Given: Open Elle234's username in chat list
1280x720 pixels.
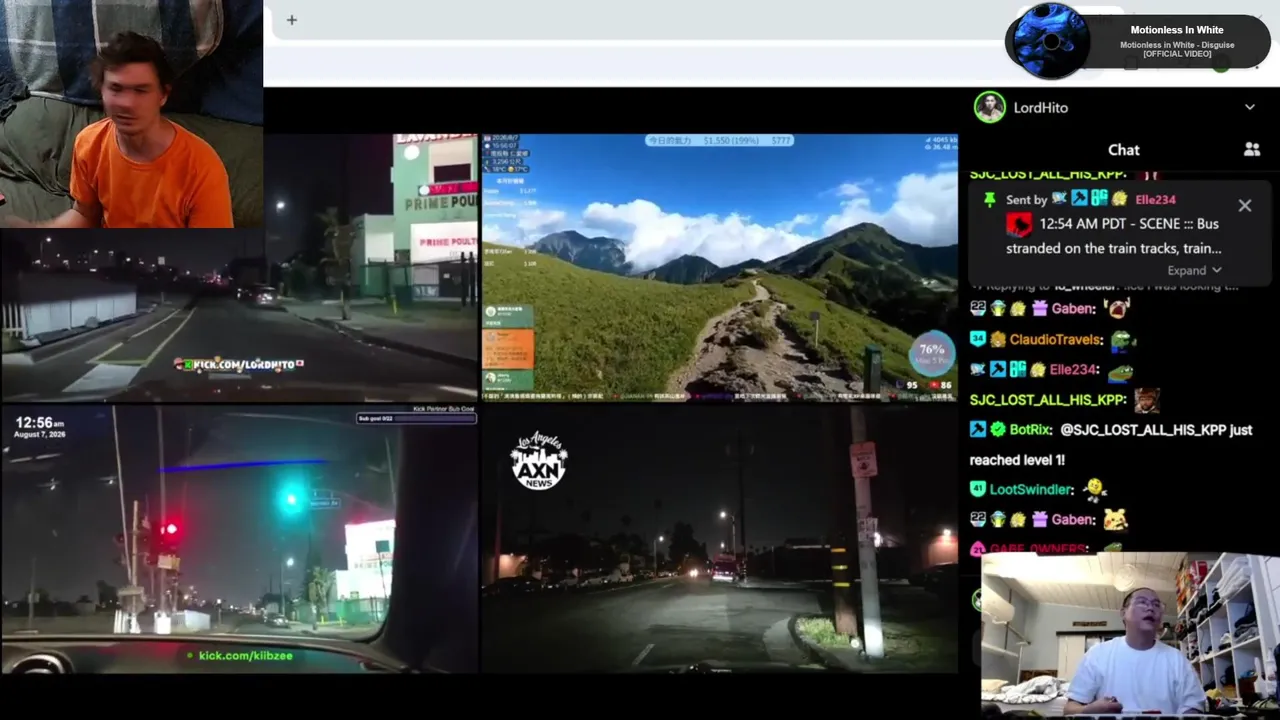Looking at the screenshot, I should coord(1073,369).
